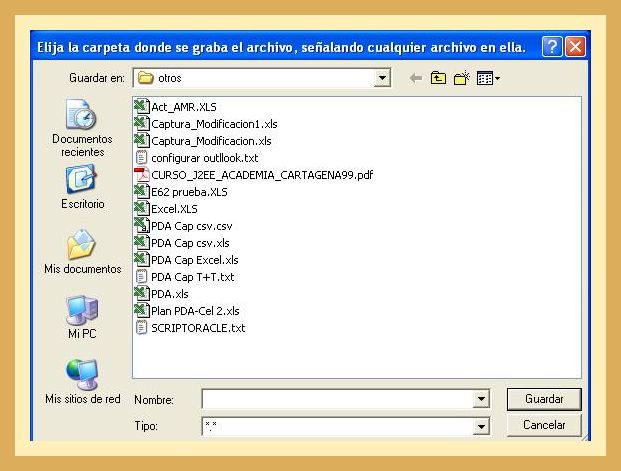Create a new folder
The height and width of the screenshot is (471, 621).
coord(462,78)
